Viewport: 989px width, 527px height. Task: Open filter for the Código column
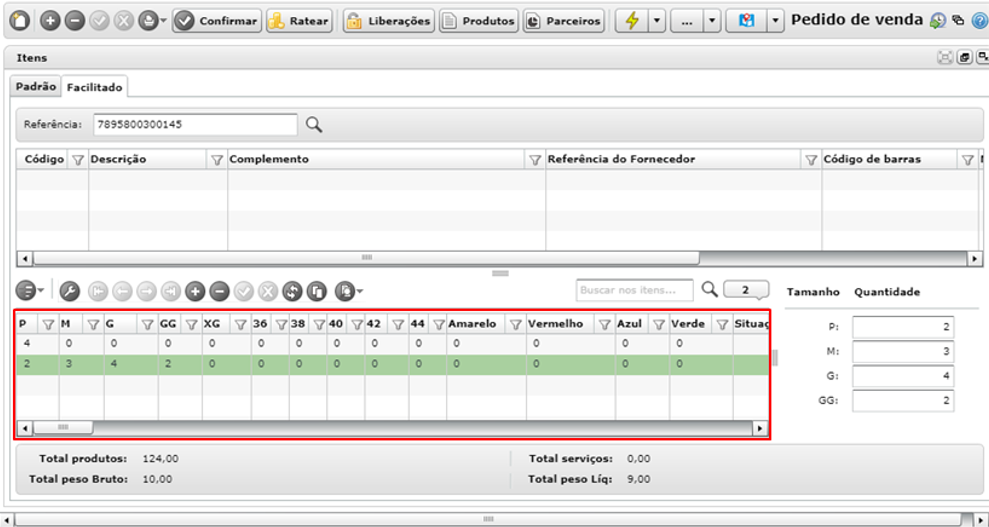pyautogui.click(x=78, y=160)
